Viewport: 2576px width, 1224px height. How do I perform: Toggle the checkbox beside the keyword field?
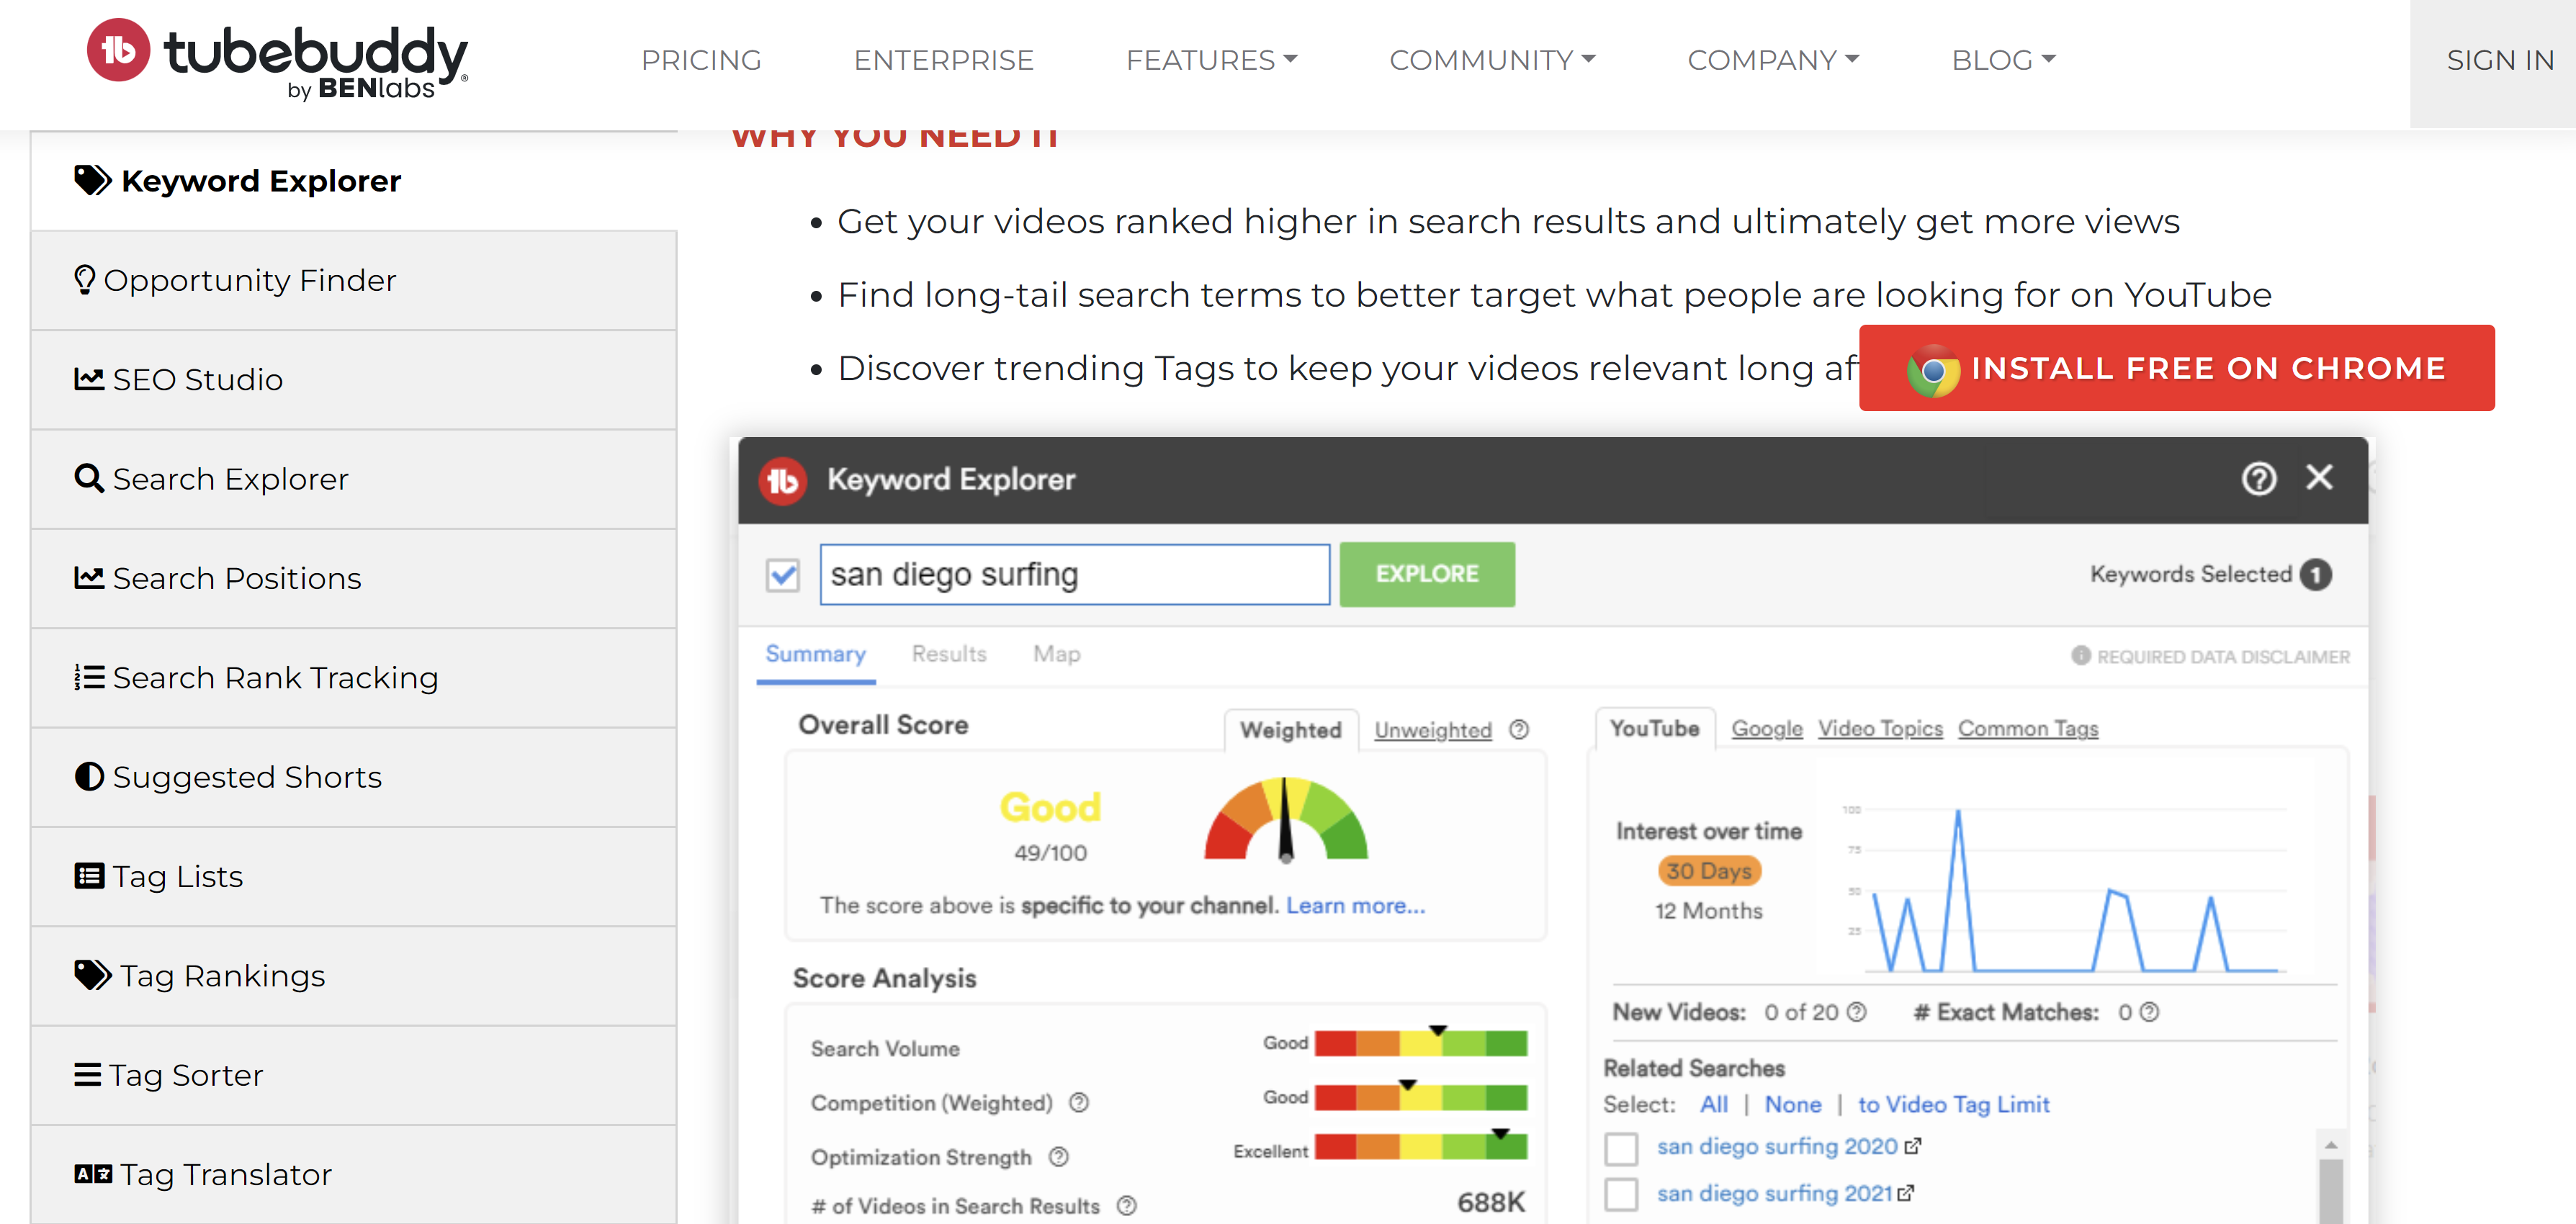pyautogui.click(x=783, y=575)
